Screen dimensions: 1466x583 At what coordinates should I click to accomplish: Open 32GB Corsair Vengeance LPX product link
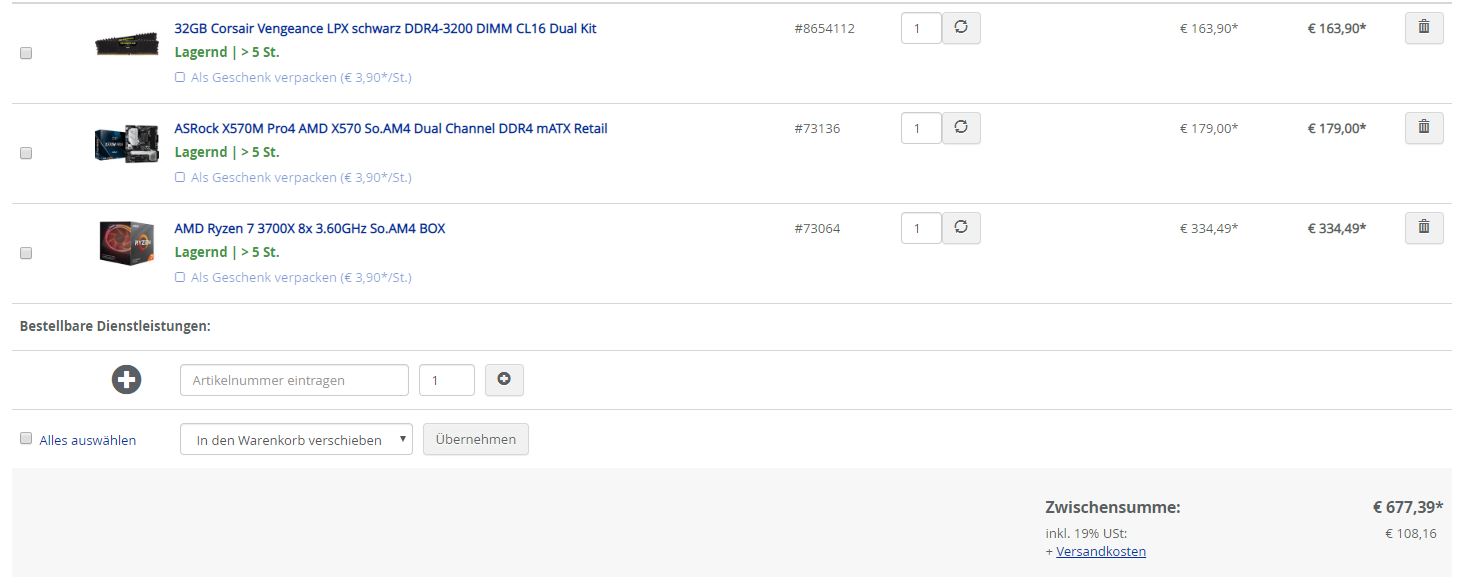tap(385, 28)
